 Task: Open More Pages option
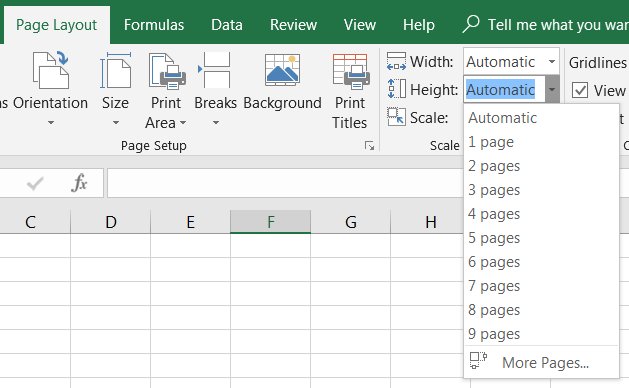(541, 362)
